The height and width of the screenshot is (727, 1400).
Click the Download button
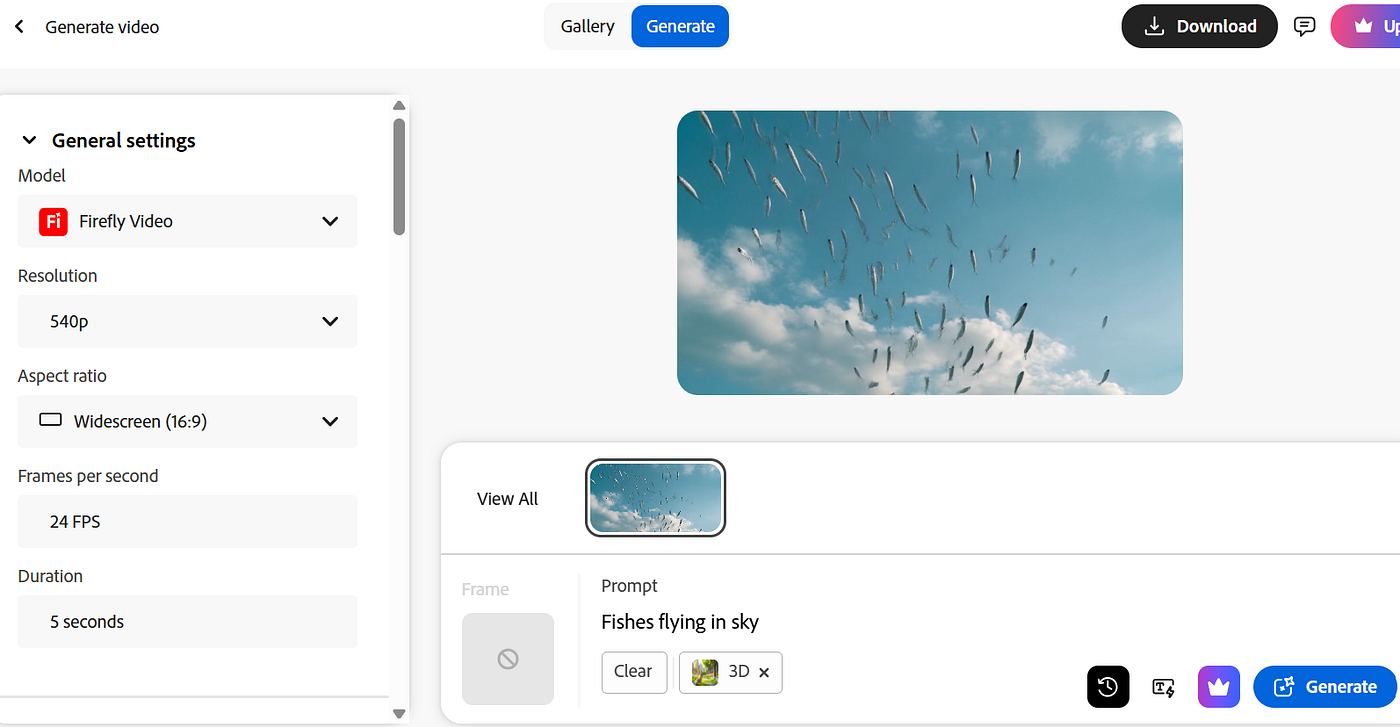[x=1199, y=27]
